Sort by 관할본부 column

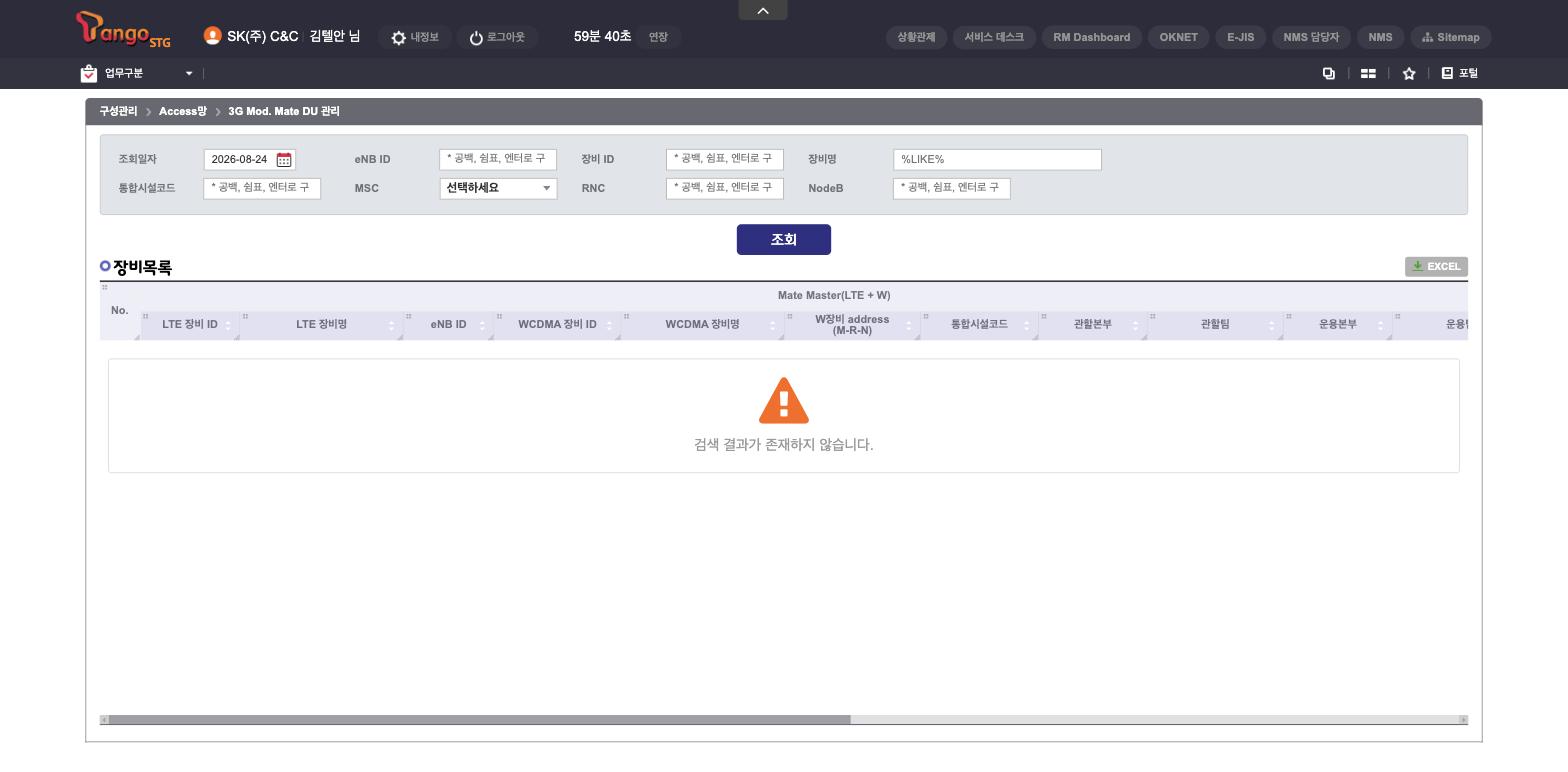[1092, 325]
